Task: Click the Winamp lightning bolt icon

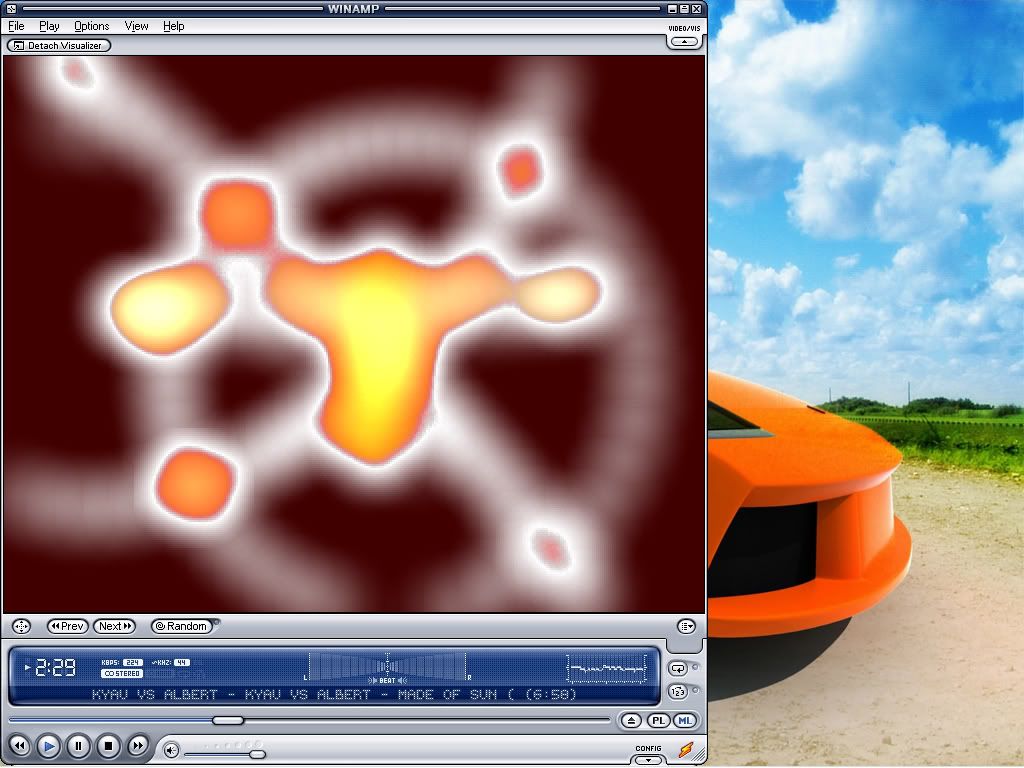Action: pos(685,749)
